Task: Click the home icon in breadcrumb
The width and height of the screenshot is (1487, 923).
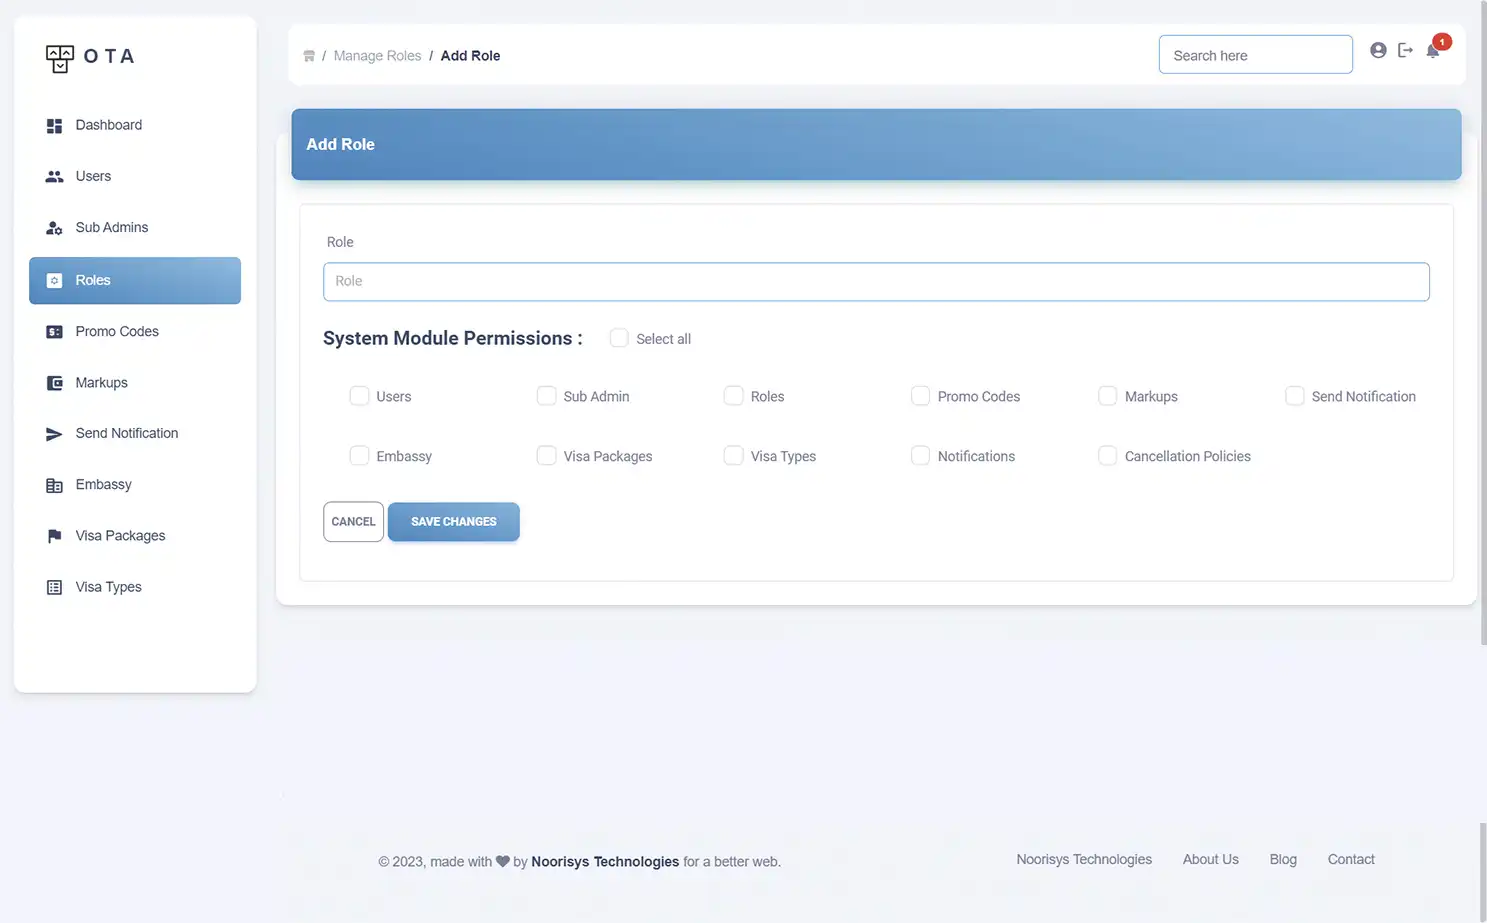Action: [x=309, y=56]
